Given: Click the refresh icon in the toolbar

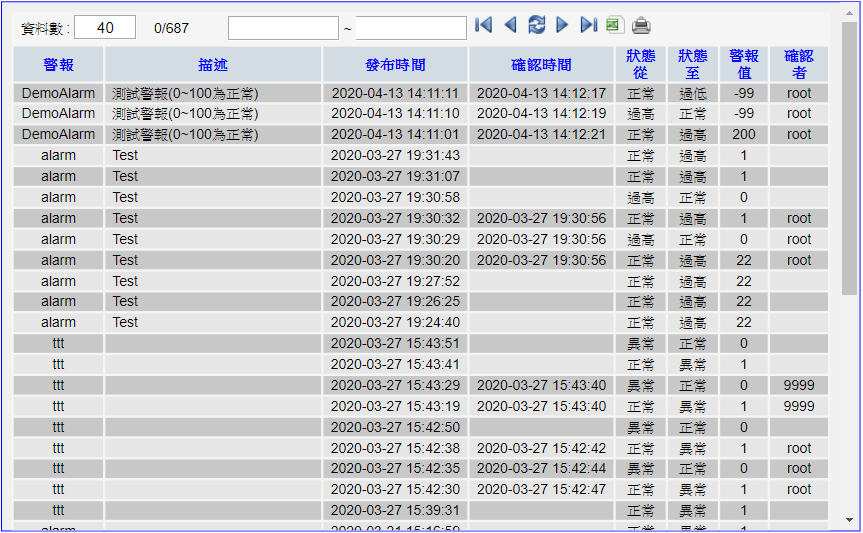Looking at the screenshot, I should pyautogui.click(x=537, y=26).
